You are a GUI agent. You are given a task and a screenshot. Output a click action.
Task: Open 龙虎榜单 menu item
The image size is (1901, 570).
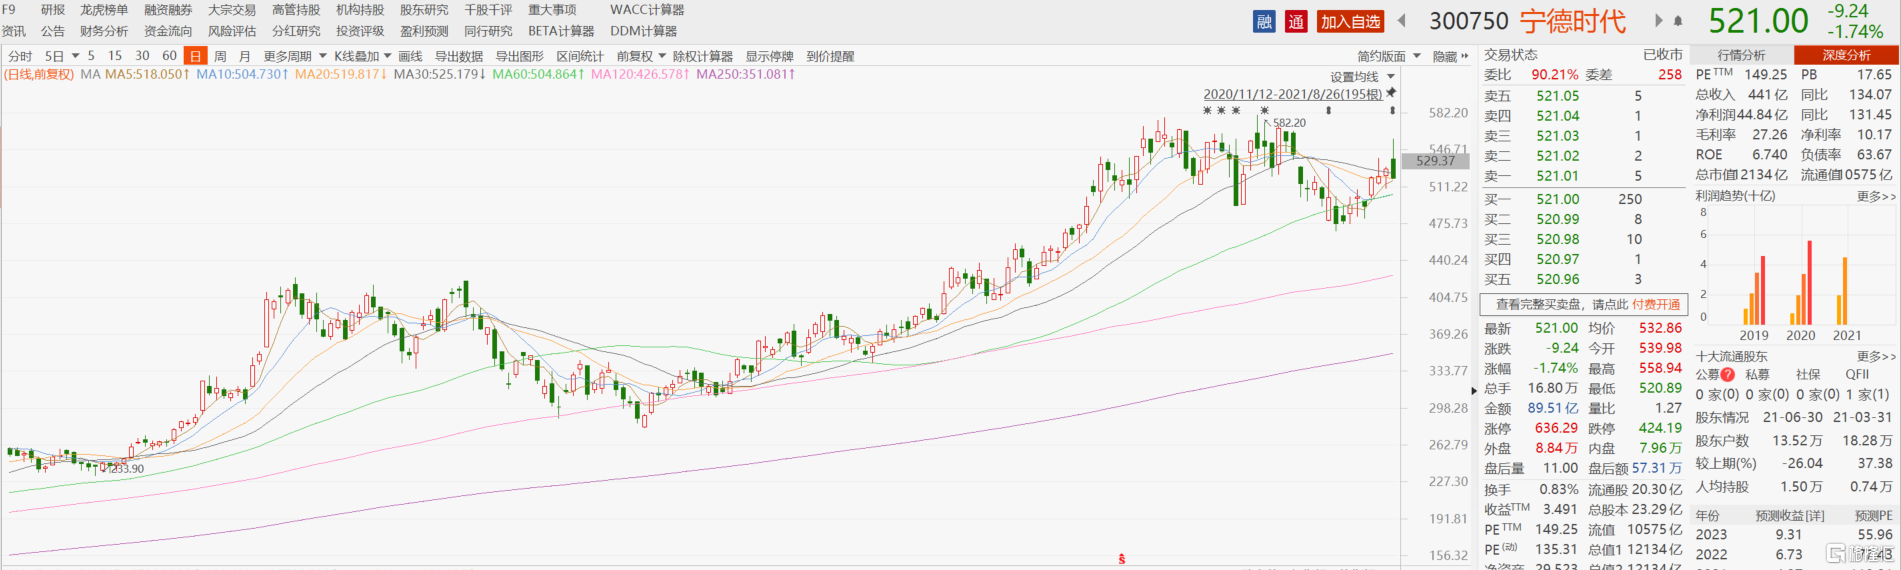click(x=104, y=10)
